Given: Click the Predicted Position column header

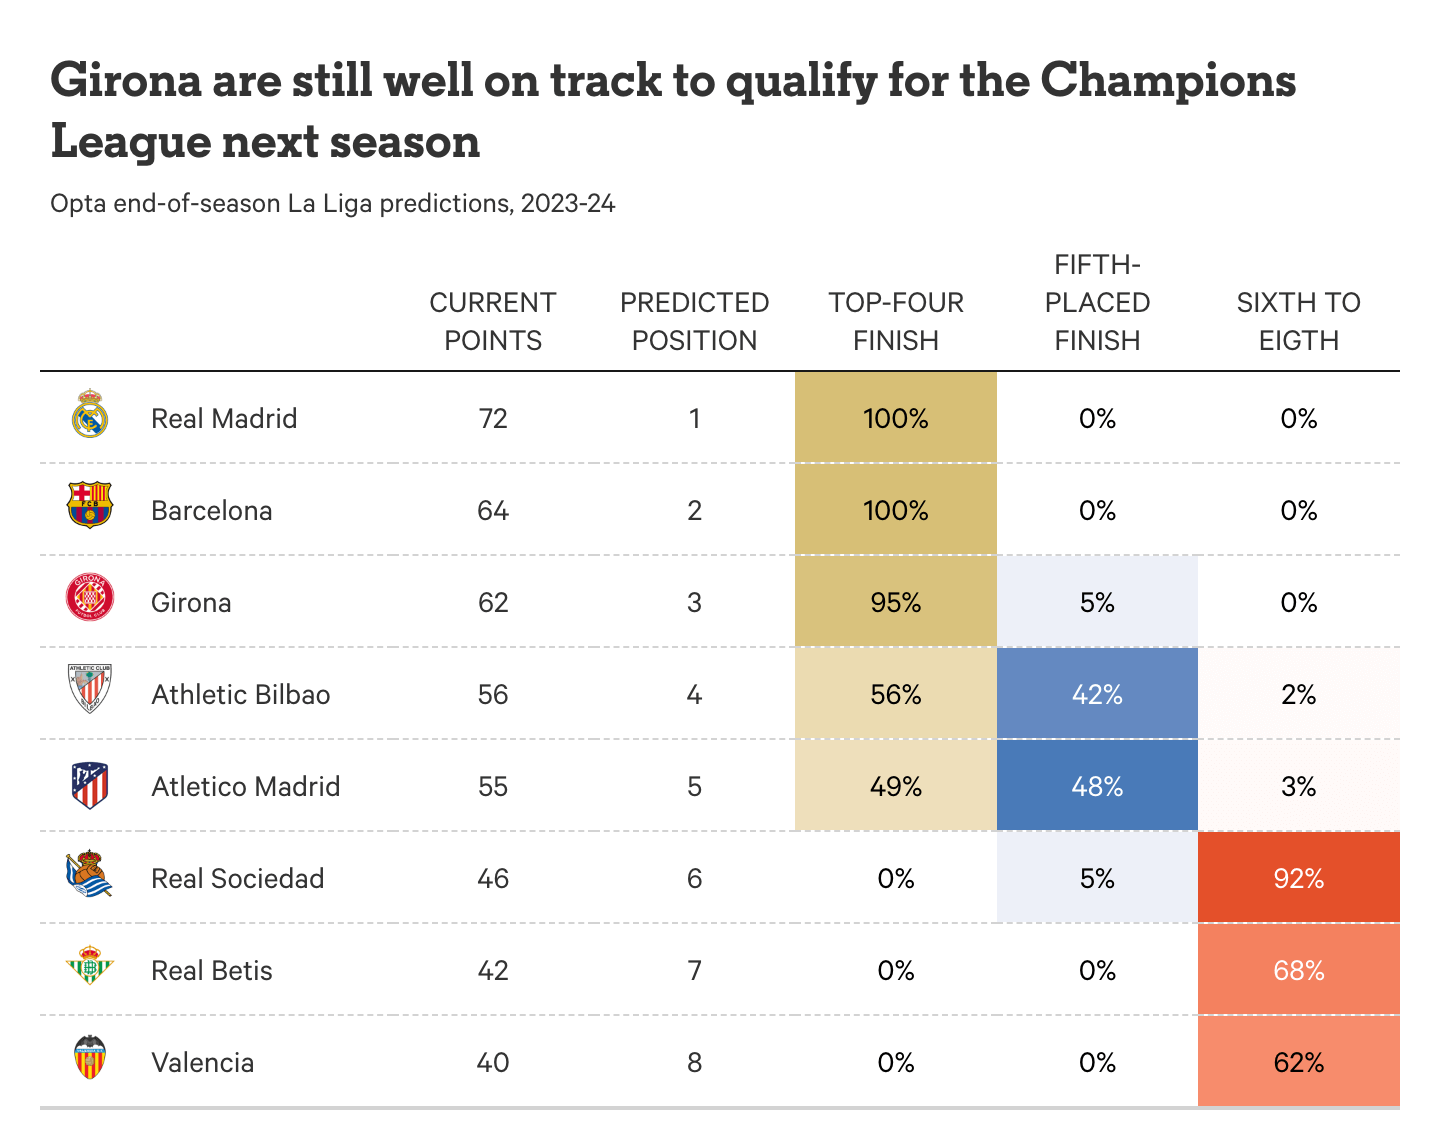Looking at the screenshot, I should [x=694, y=322].
